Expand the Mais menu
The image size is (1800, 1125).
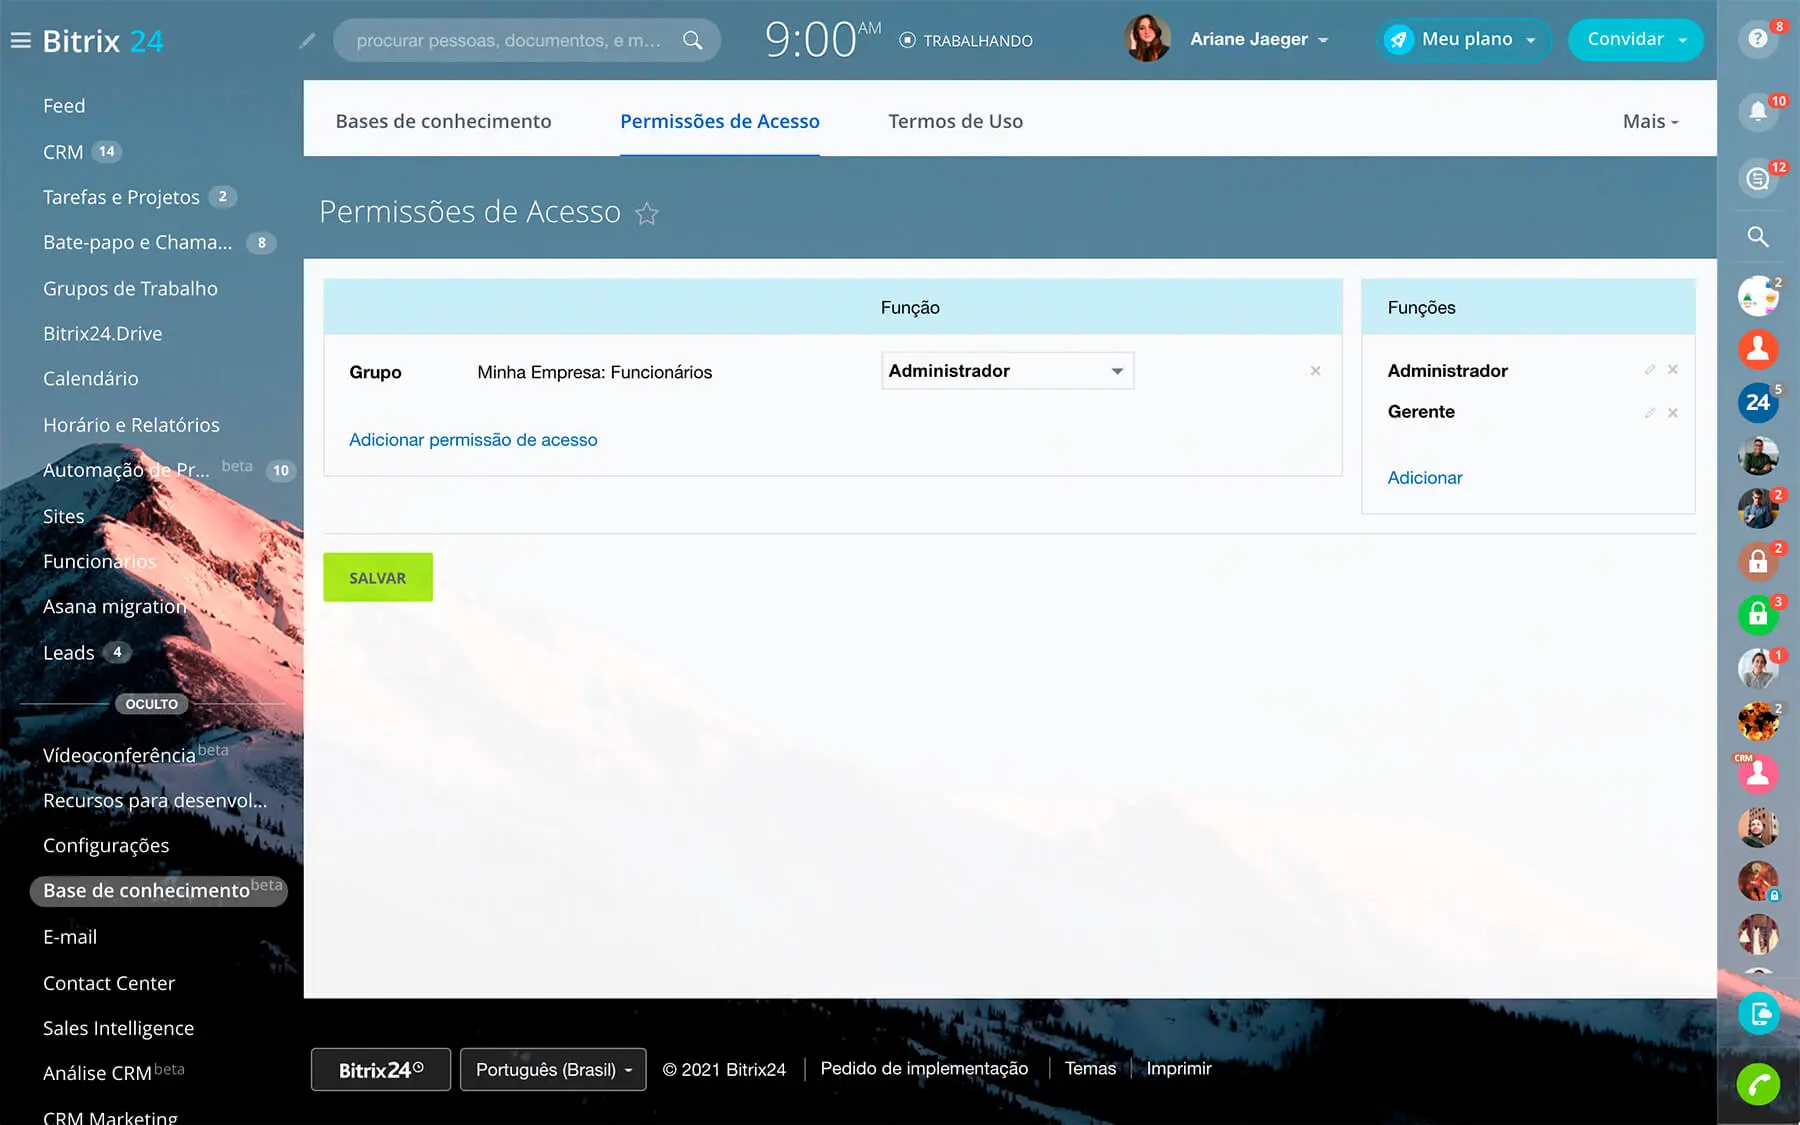(1650, 122)
